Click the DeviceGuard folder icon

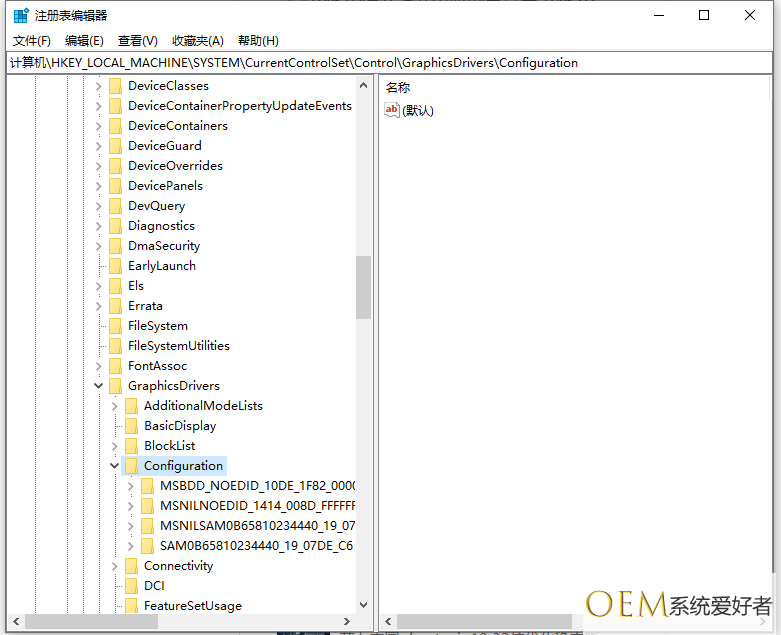115,146
